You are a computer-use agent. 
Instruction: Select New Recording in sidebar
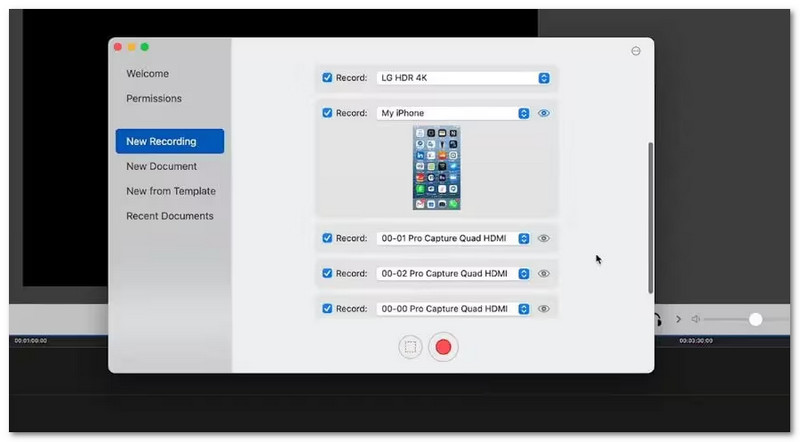170,141
